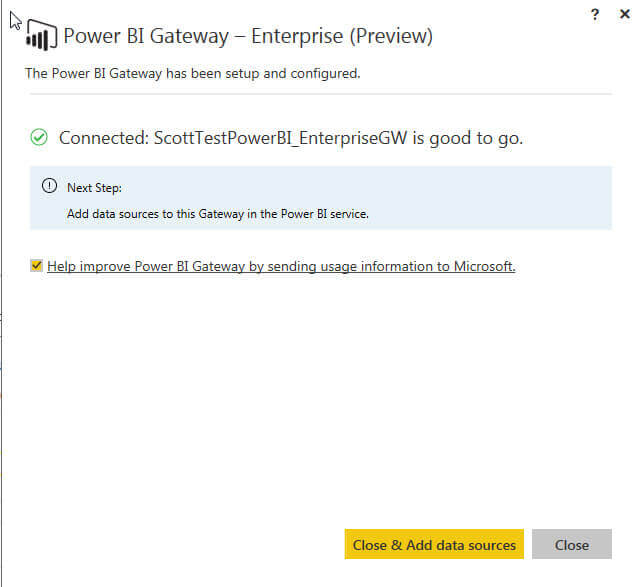Click the Next Step: heading

tap(94, 187)
